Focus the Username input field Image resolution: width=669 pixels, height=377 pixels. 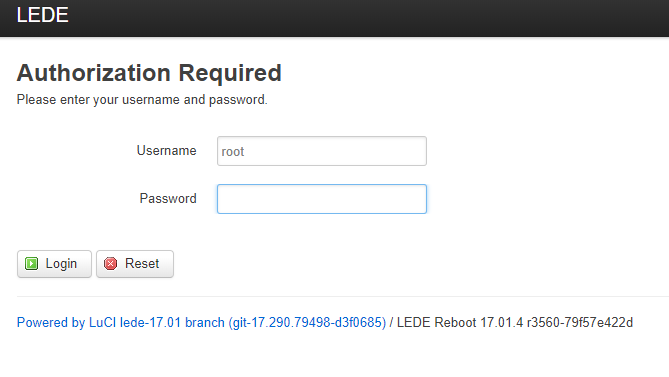(322, 151)
